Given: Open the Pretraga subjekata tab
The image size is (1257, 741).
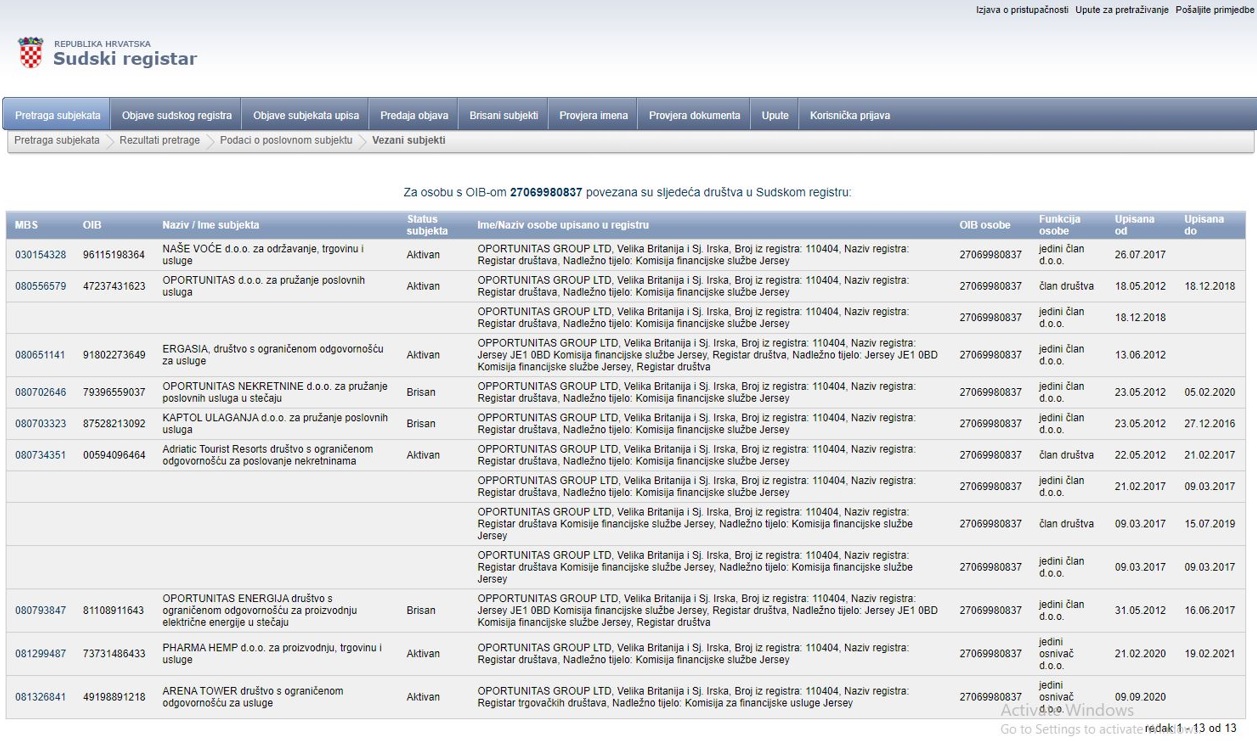Looking at the screenshot, I should [x=57, y=115].
